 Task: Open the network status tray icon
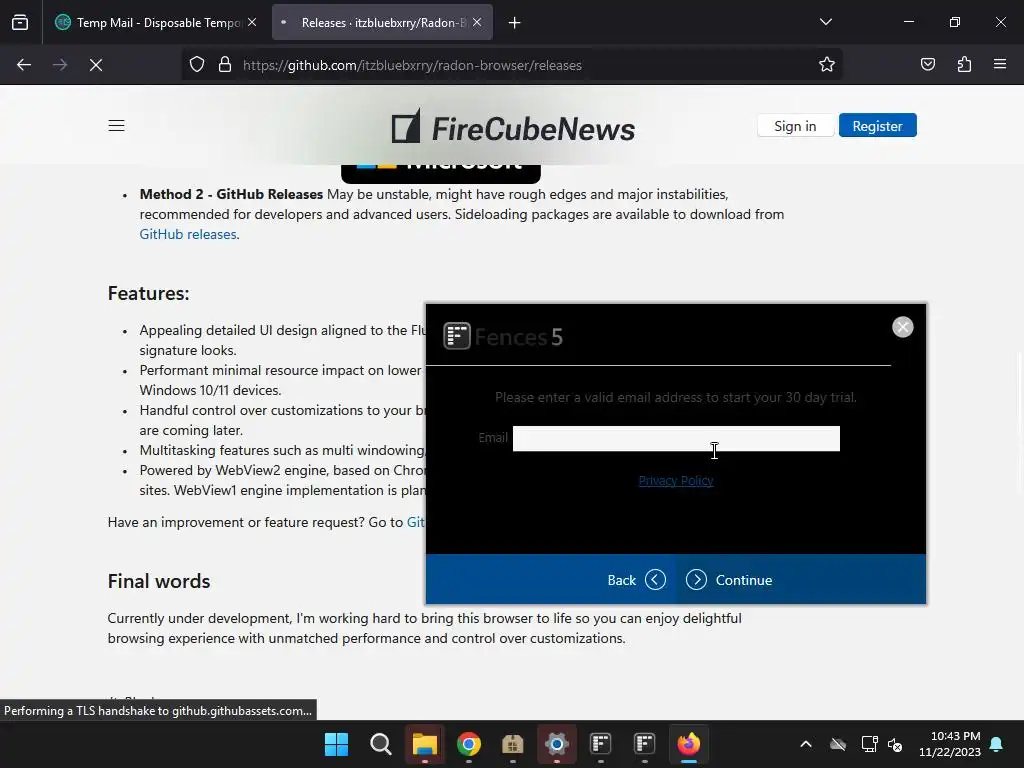[x=869, y=744]
